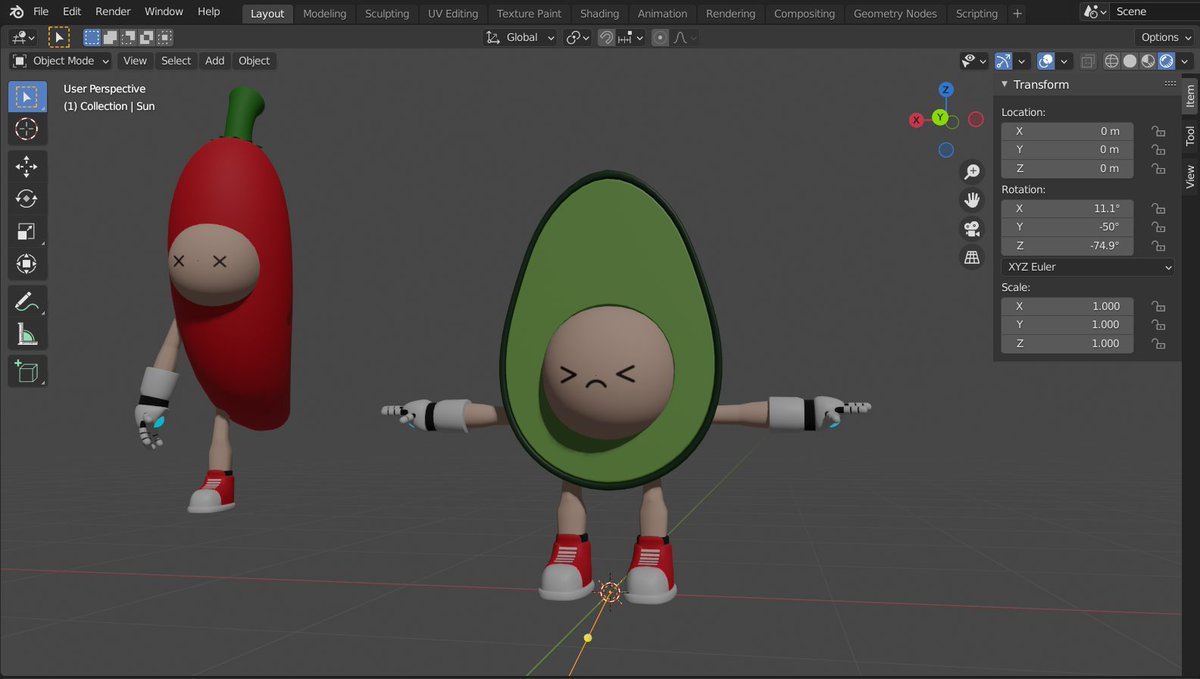Toggle snapping with the magnet icon
1200x679 pixels.
(x=606, y=37)
